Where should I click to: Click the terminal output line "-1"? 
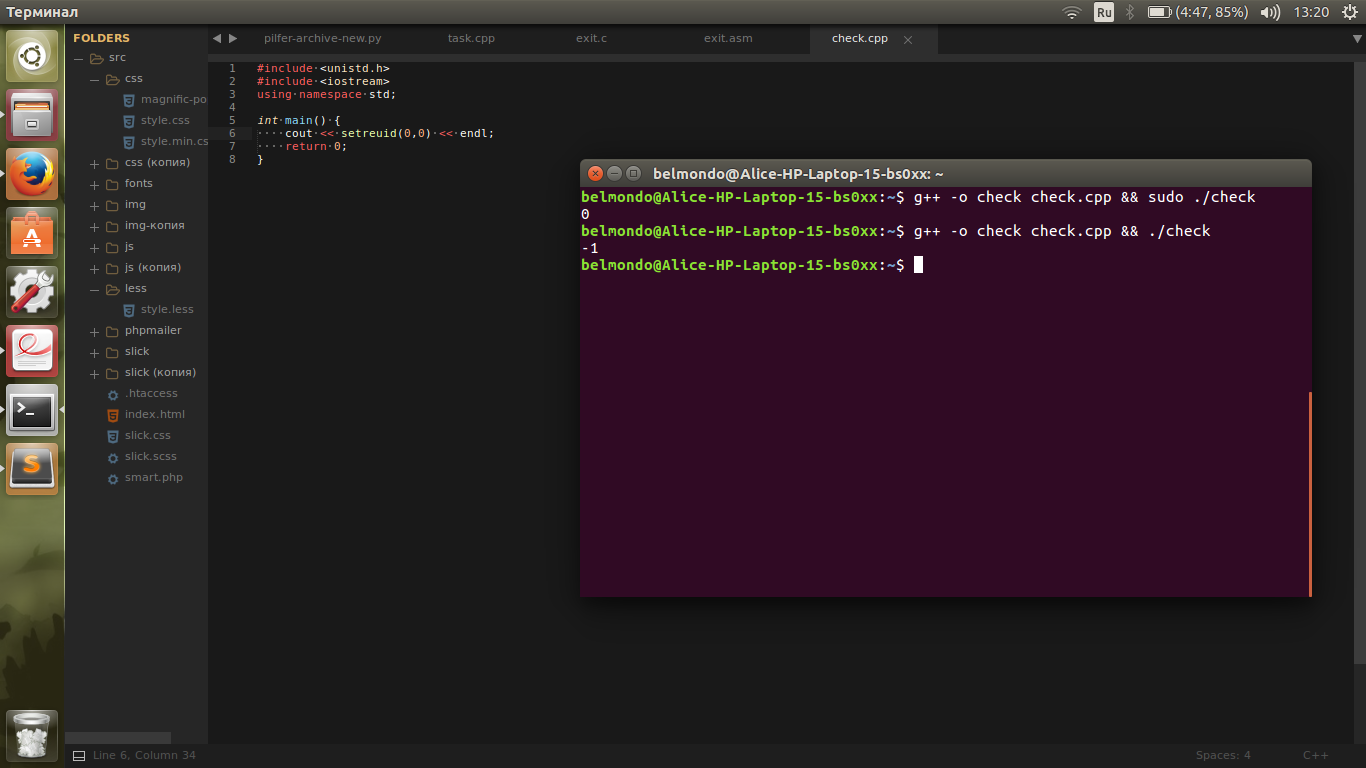point(590,248)
